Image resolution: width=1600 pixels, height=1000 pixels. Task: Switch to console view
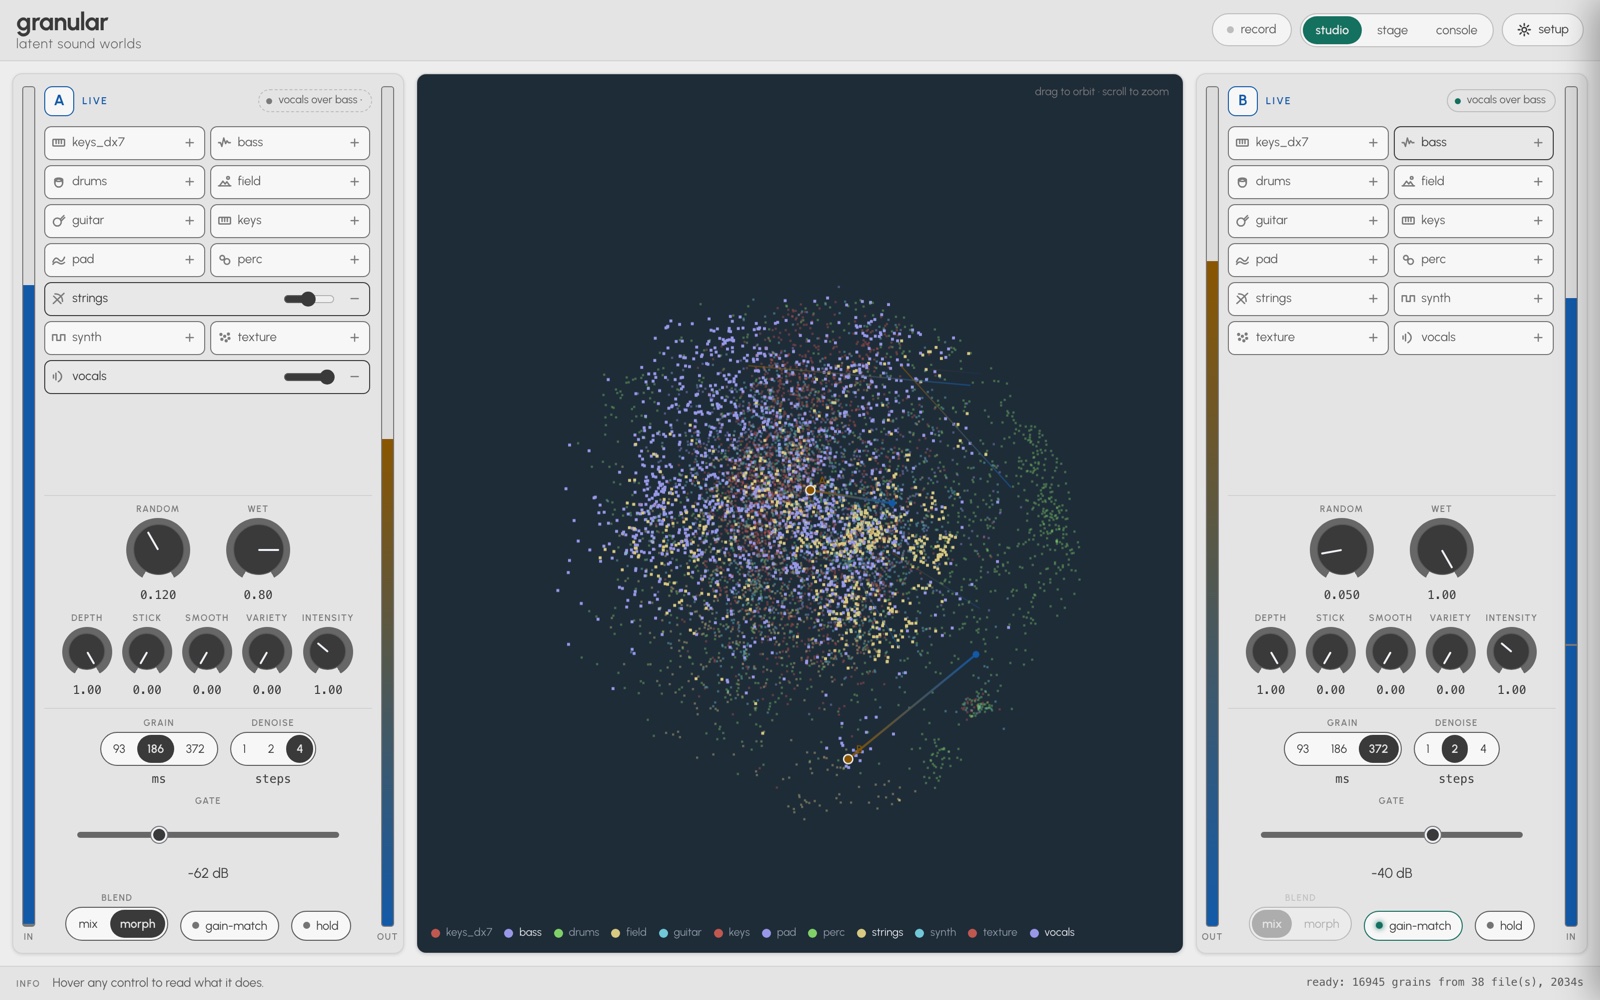(1456, 30)
